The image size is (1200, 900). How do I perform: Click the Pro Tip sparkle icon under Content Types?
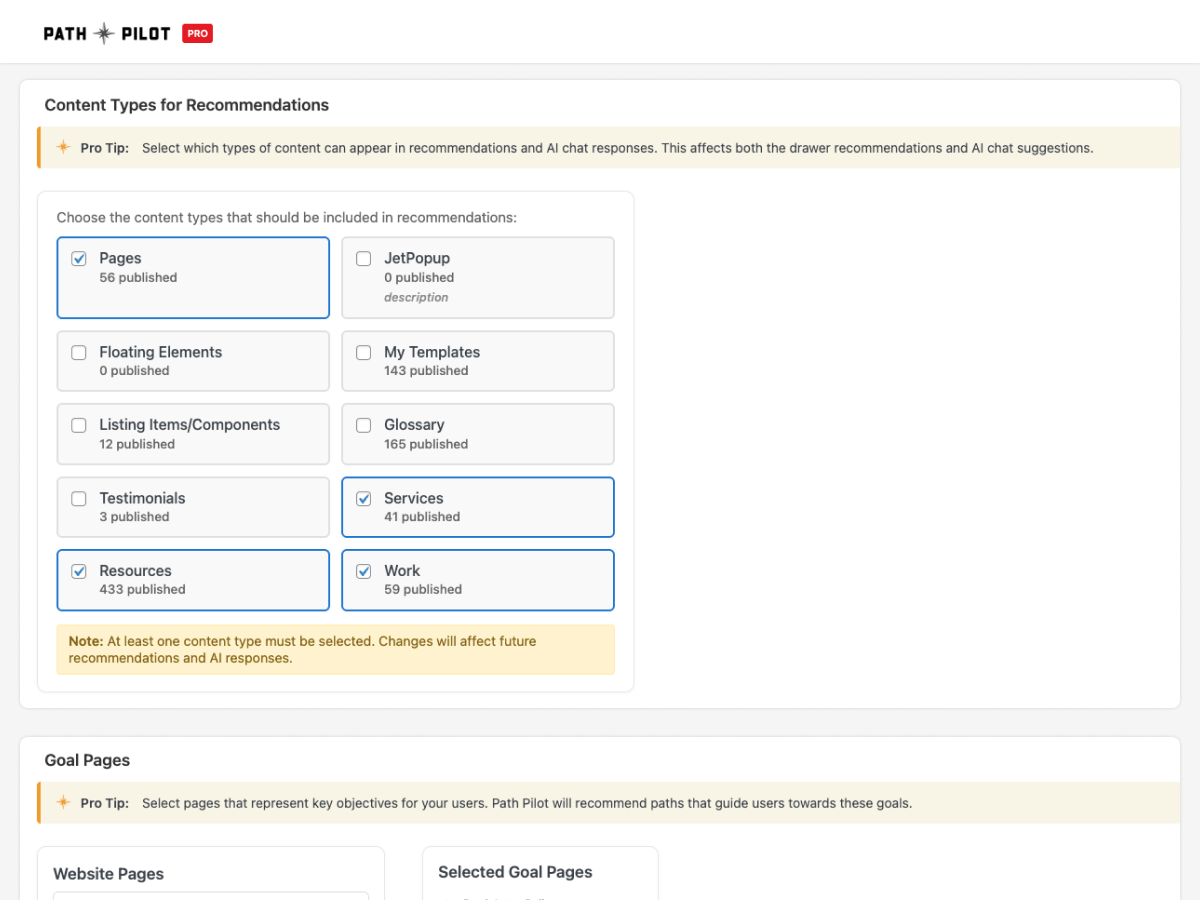click(x=63, y=148)
